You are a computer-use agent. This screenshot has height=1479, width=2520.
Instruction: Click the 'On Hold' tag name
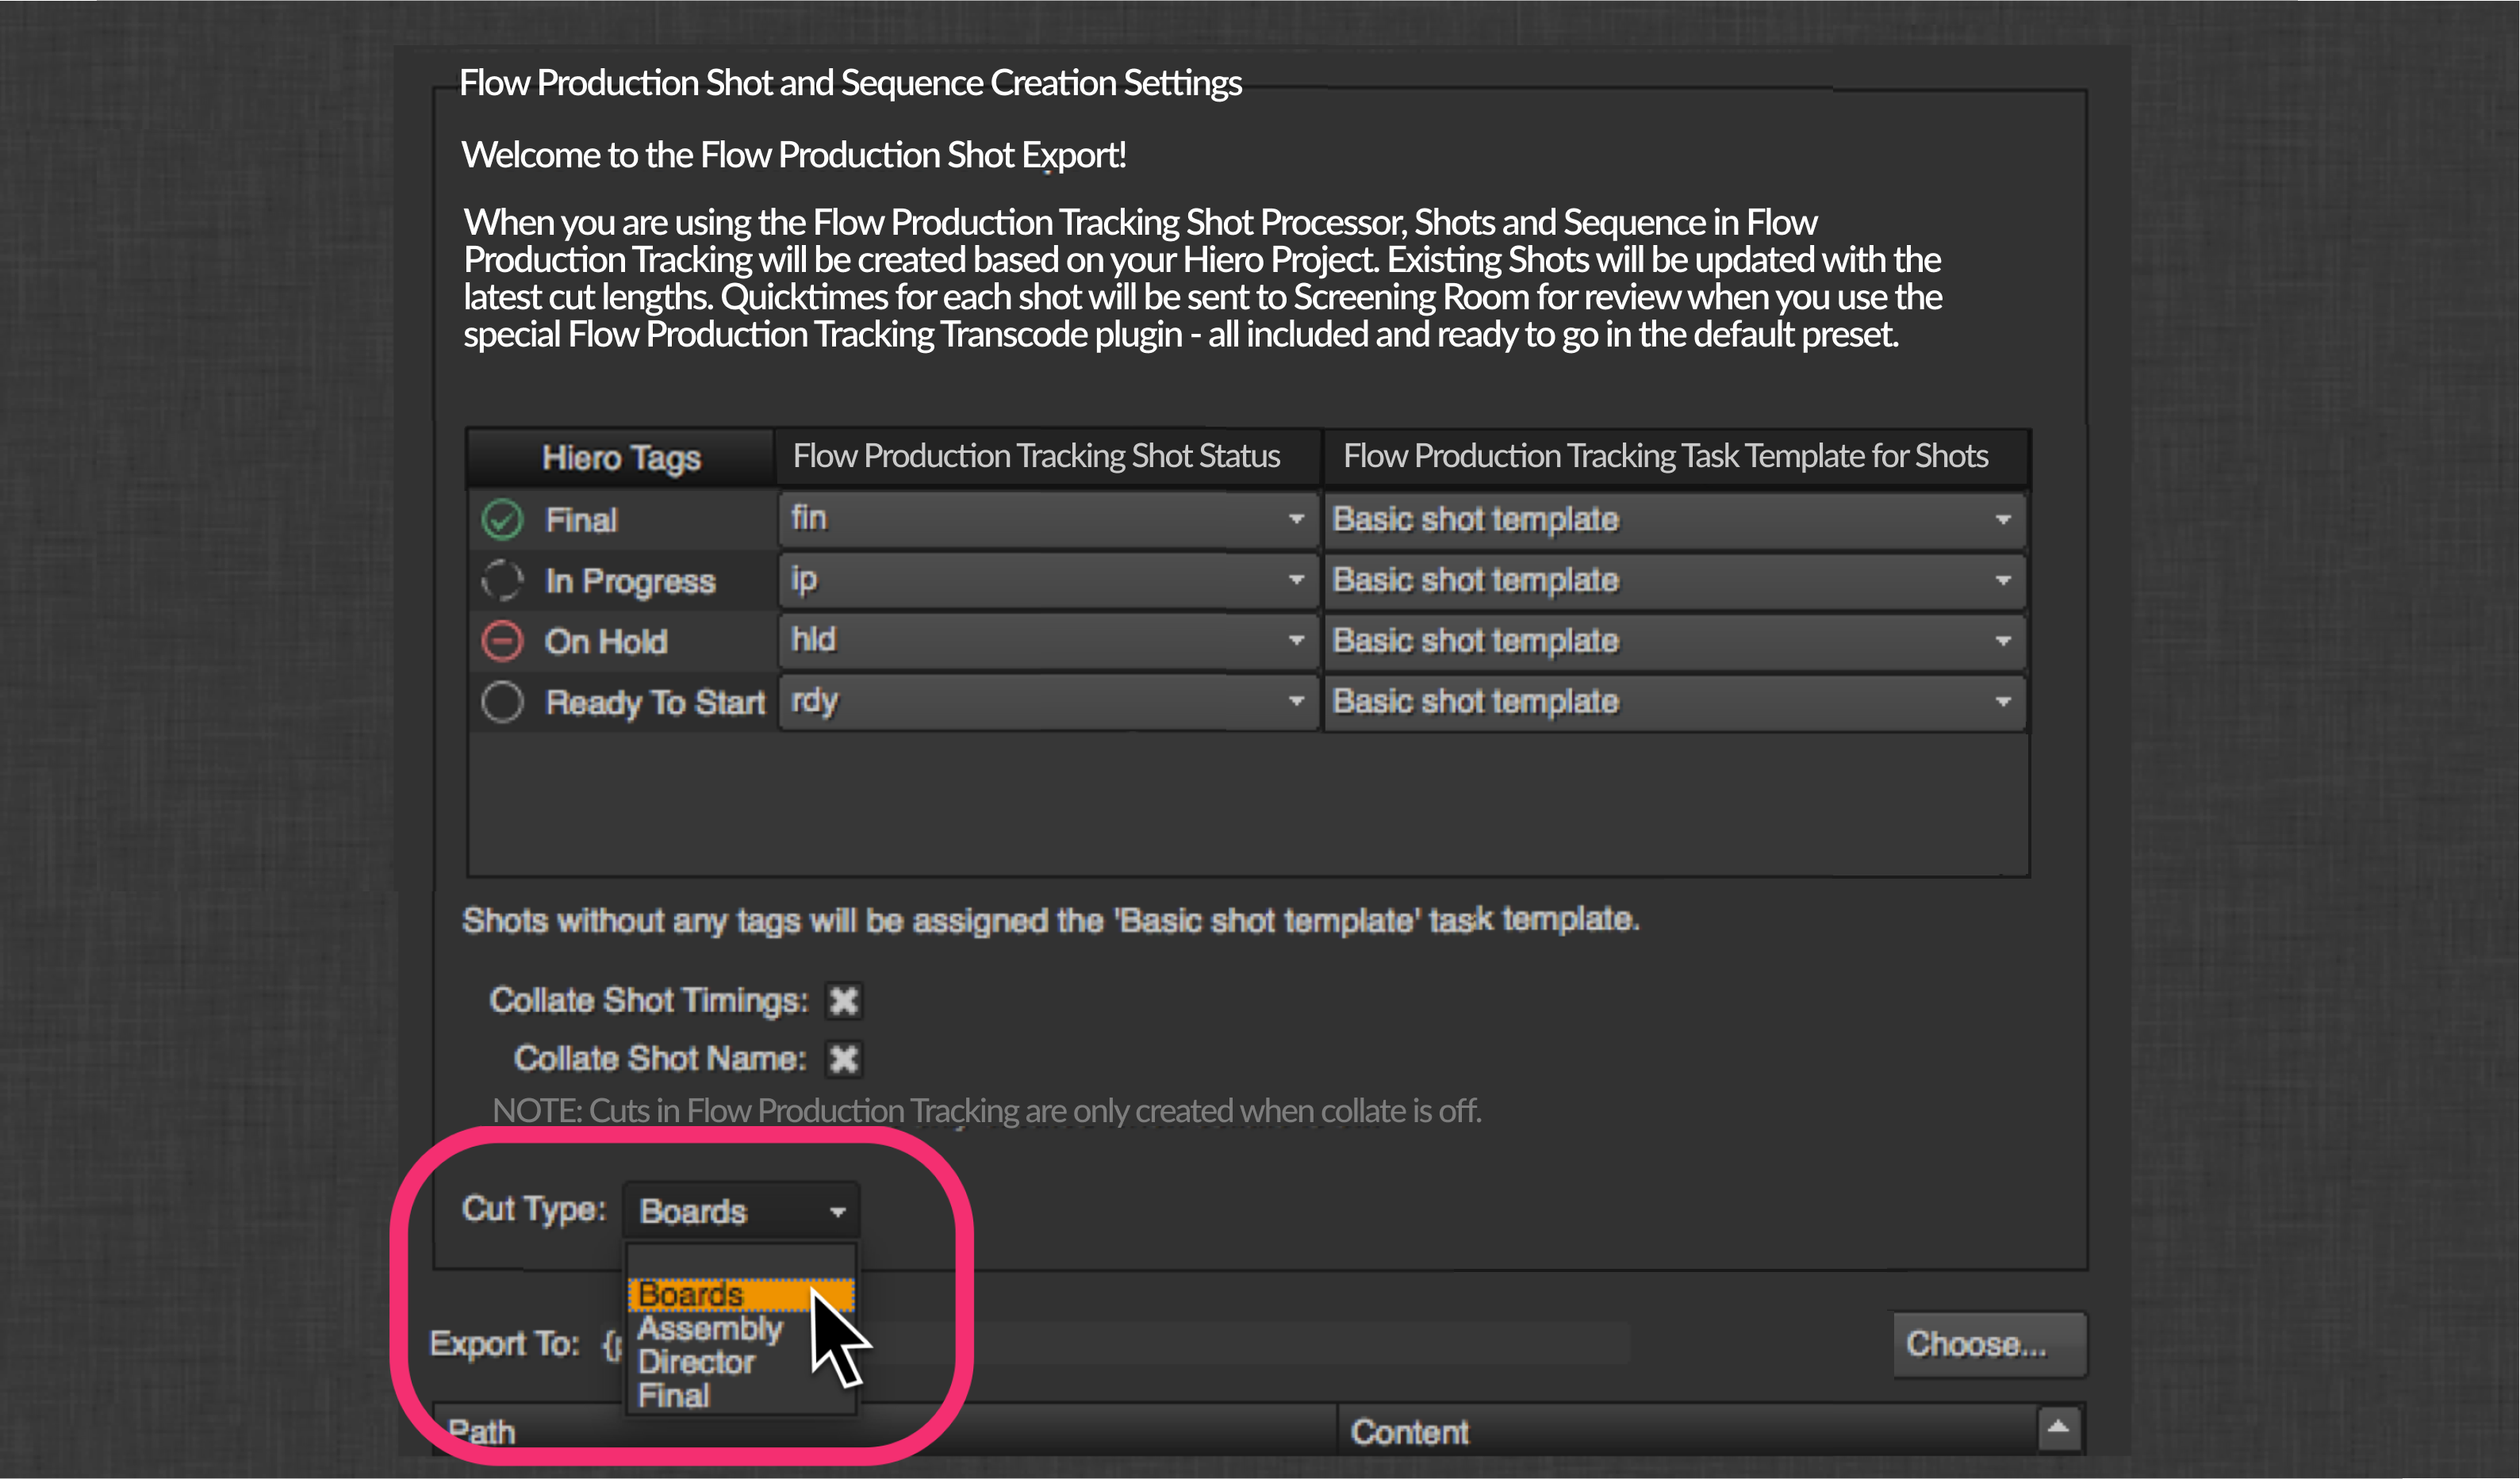pyautogui.click(x=606, y=642)
